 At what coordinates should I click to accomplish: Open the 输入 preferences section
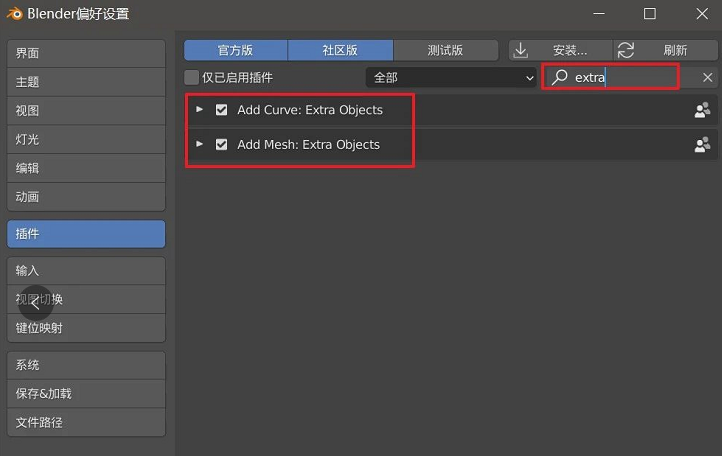coord(86,271)
